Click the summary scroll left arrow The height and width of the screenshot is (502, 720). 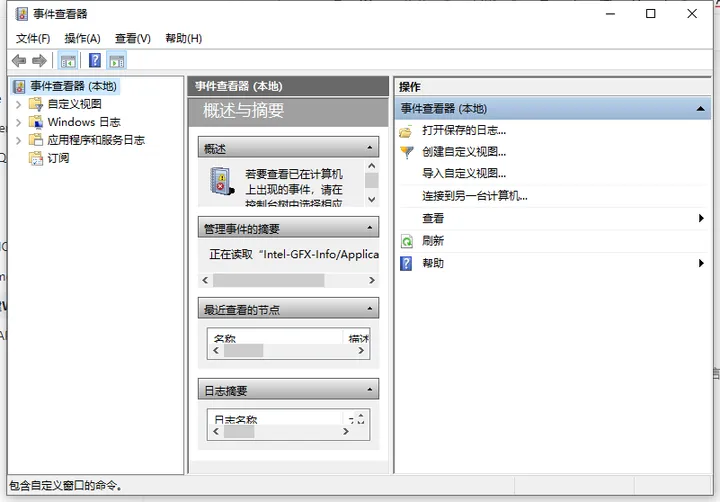(x=205, y=280)
